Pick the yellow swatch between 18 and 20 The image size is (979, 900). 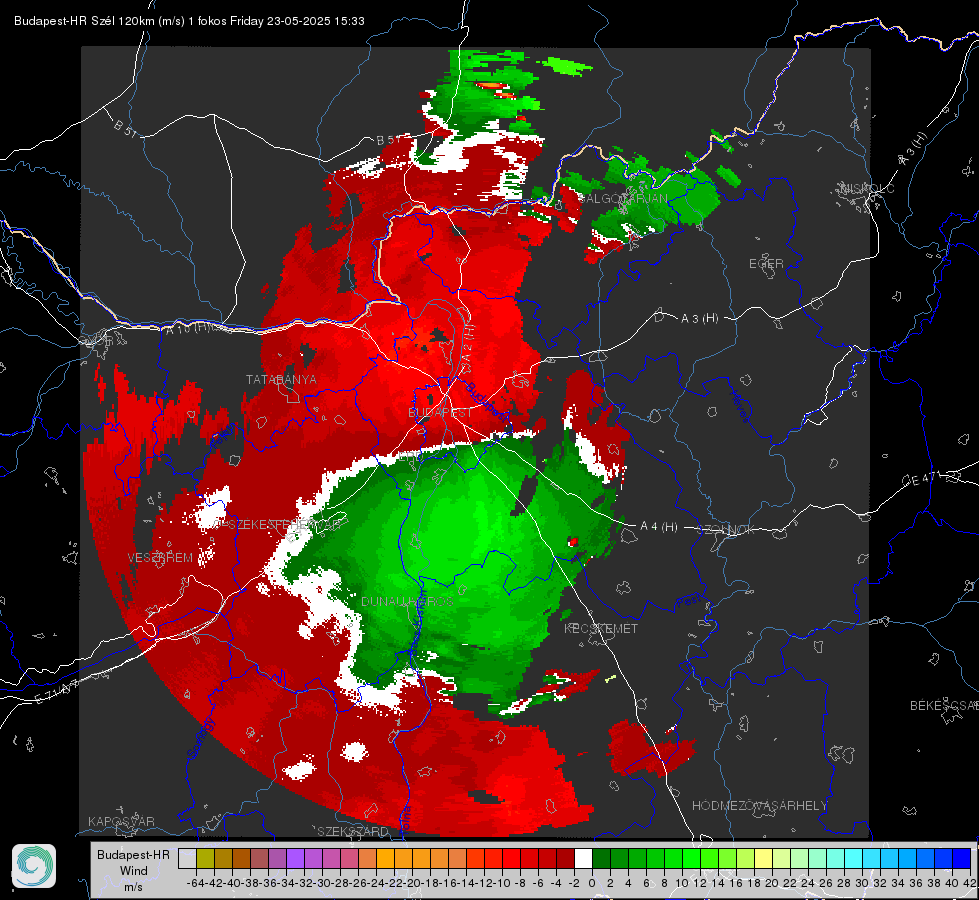click(764, 859)
